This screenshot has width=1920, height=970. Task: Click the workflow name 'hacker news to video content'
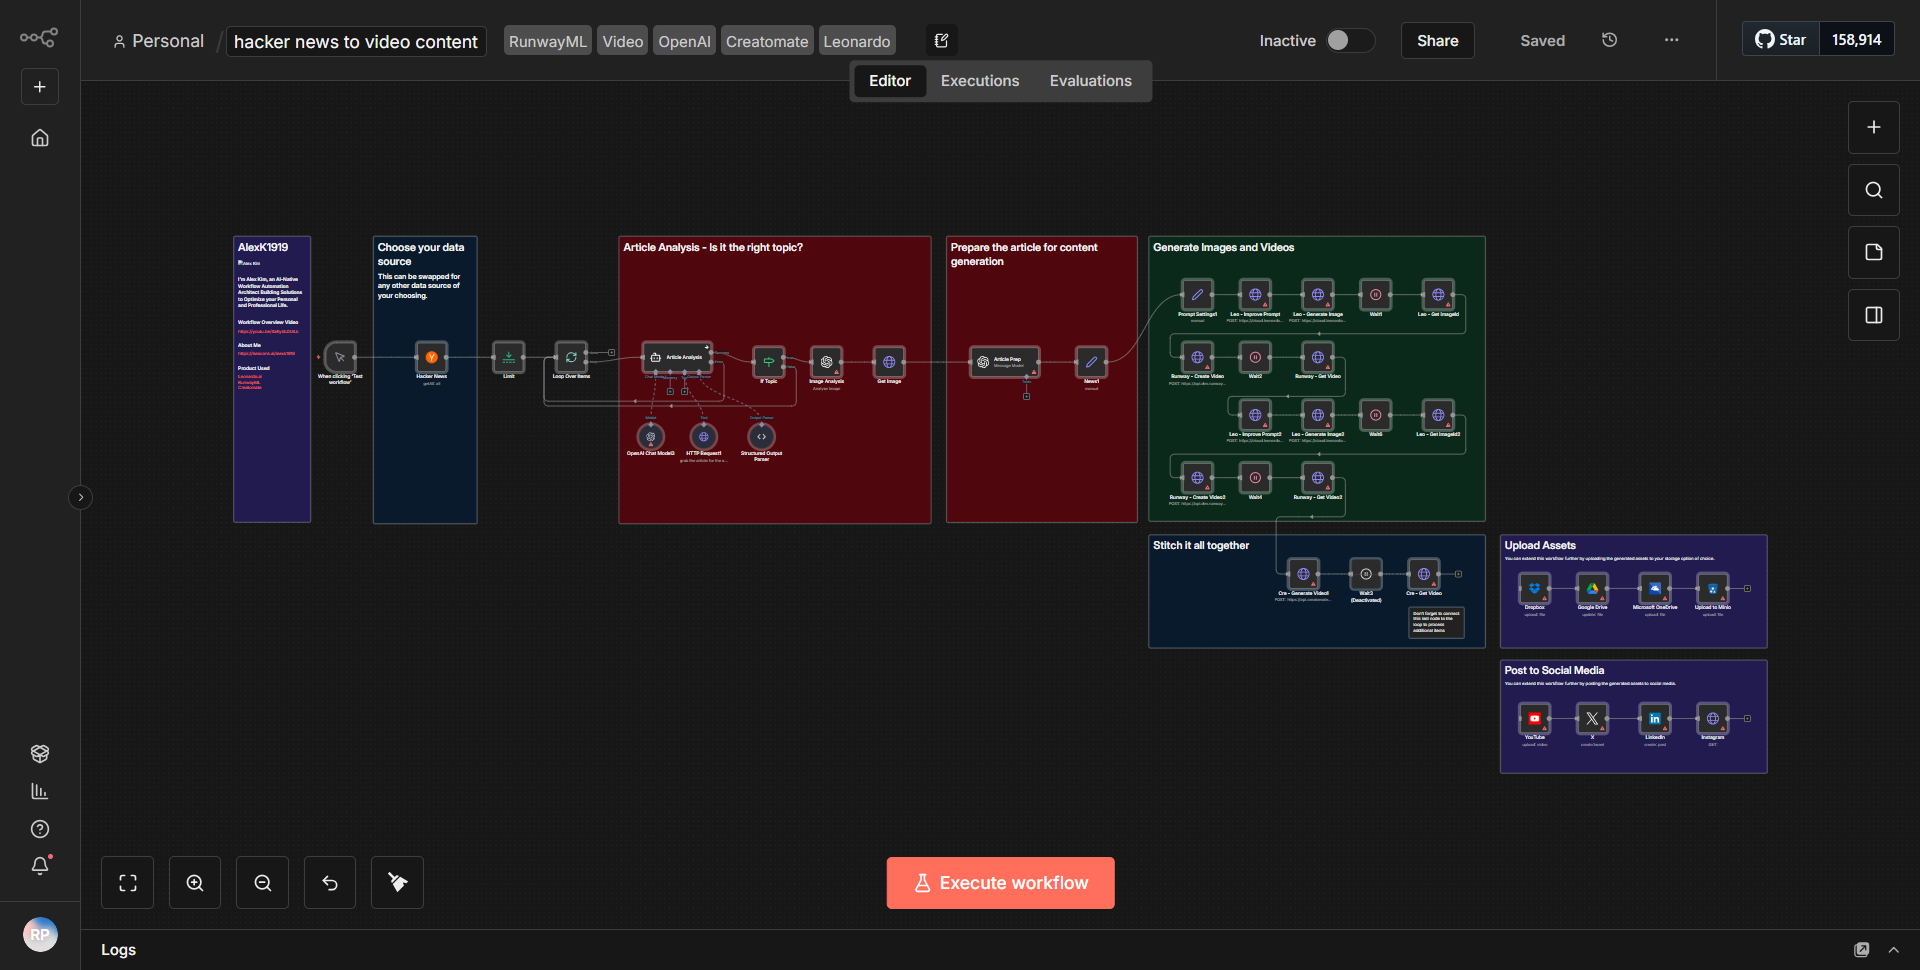click(356, 41)
